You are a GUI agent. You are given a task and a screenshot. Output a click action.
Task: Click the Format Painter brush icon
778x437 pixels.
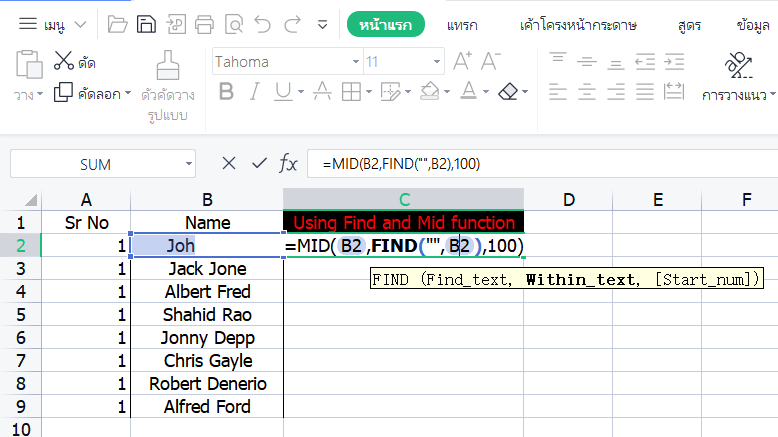(168, 65)
